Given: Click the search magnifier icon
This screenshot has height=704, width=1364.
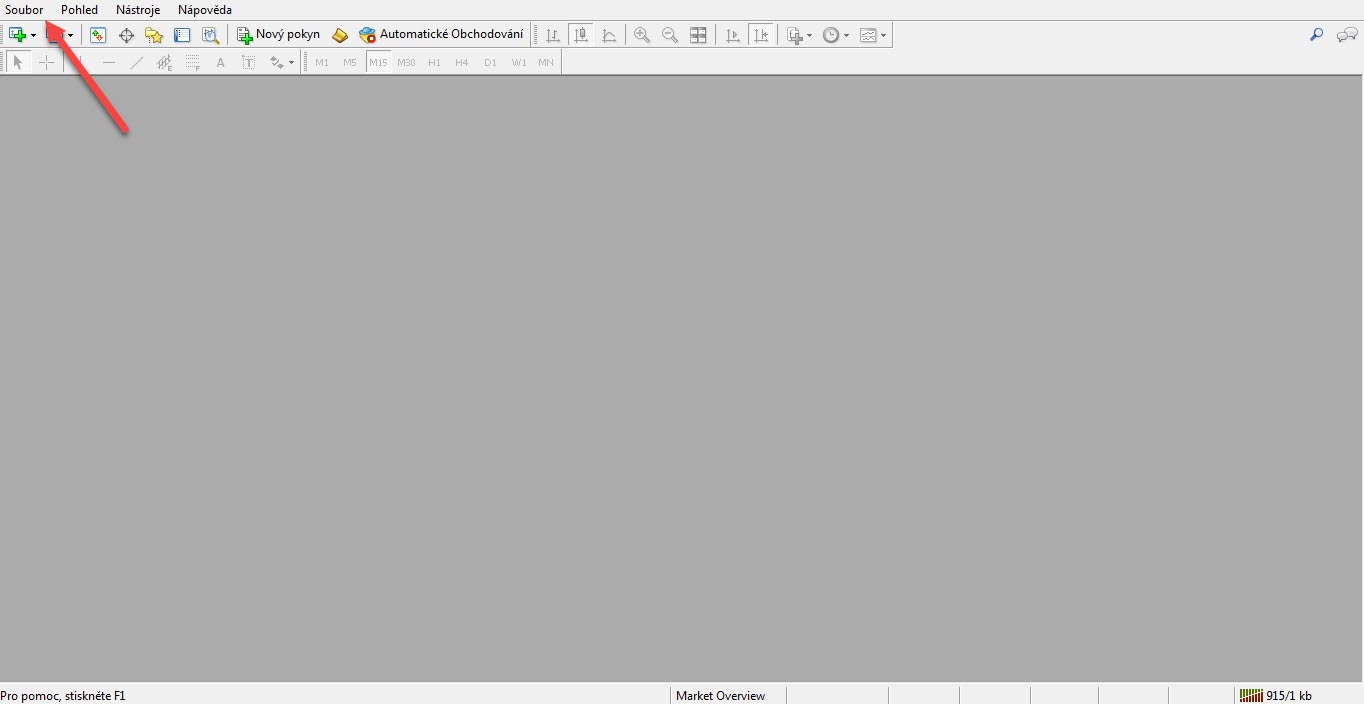Looking at the screenshot, I should click(x=1317, y=35).
